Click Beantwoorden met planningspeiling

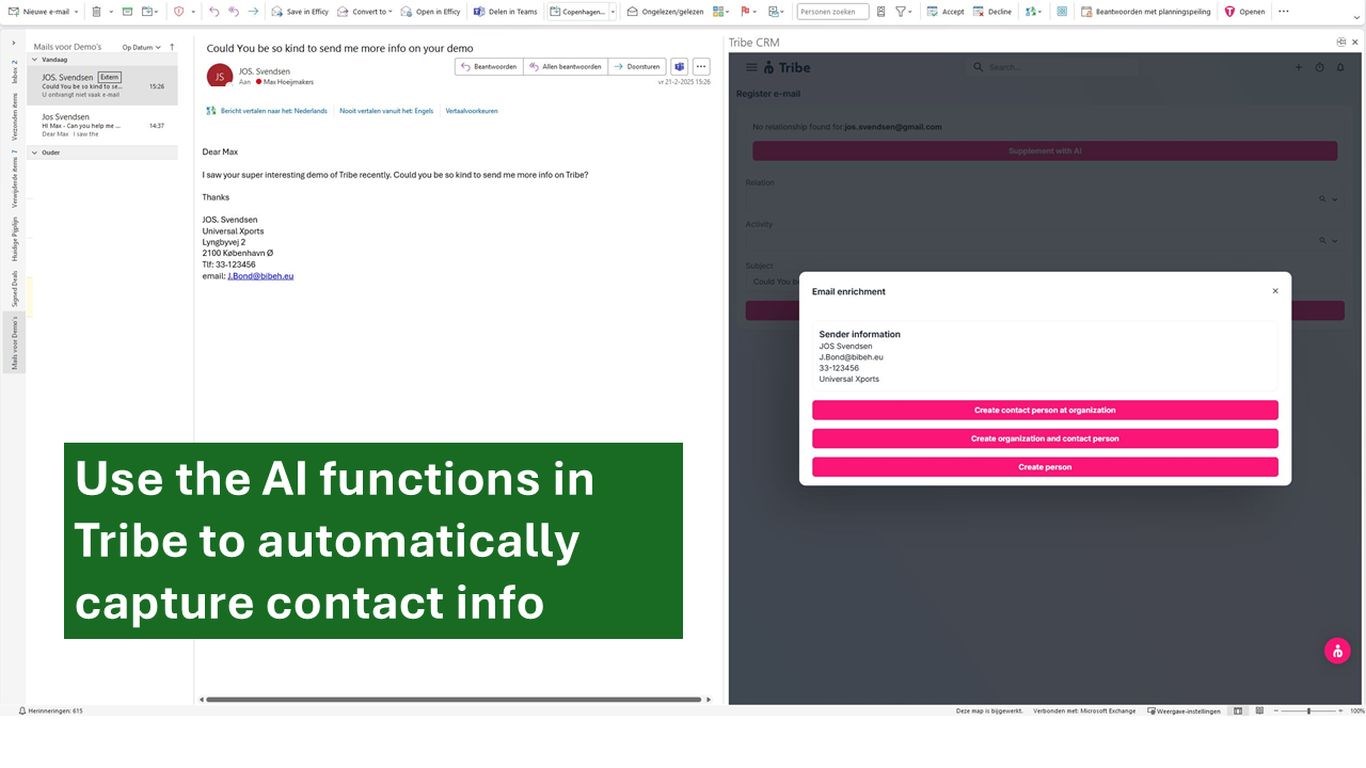[1146, 12]
